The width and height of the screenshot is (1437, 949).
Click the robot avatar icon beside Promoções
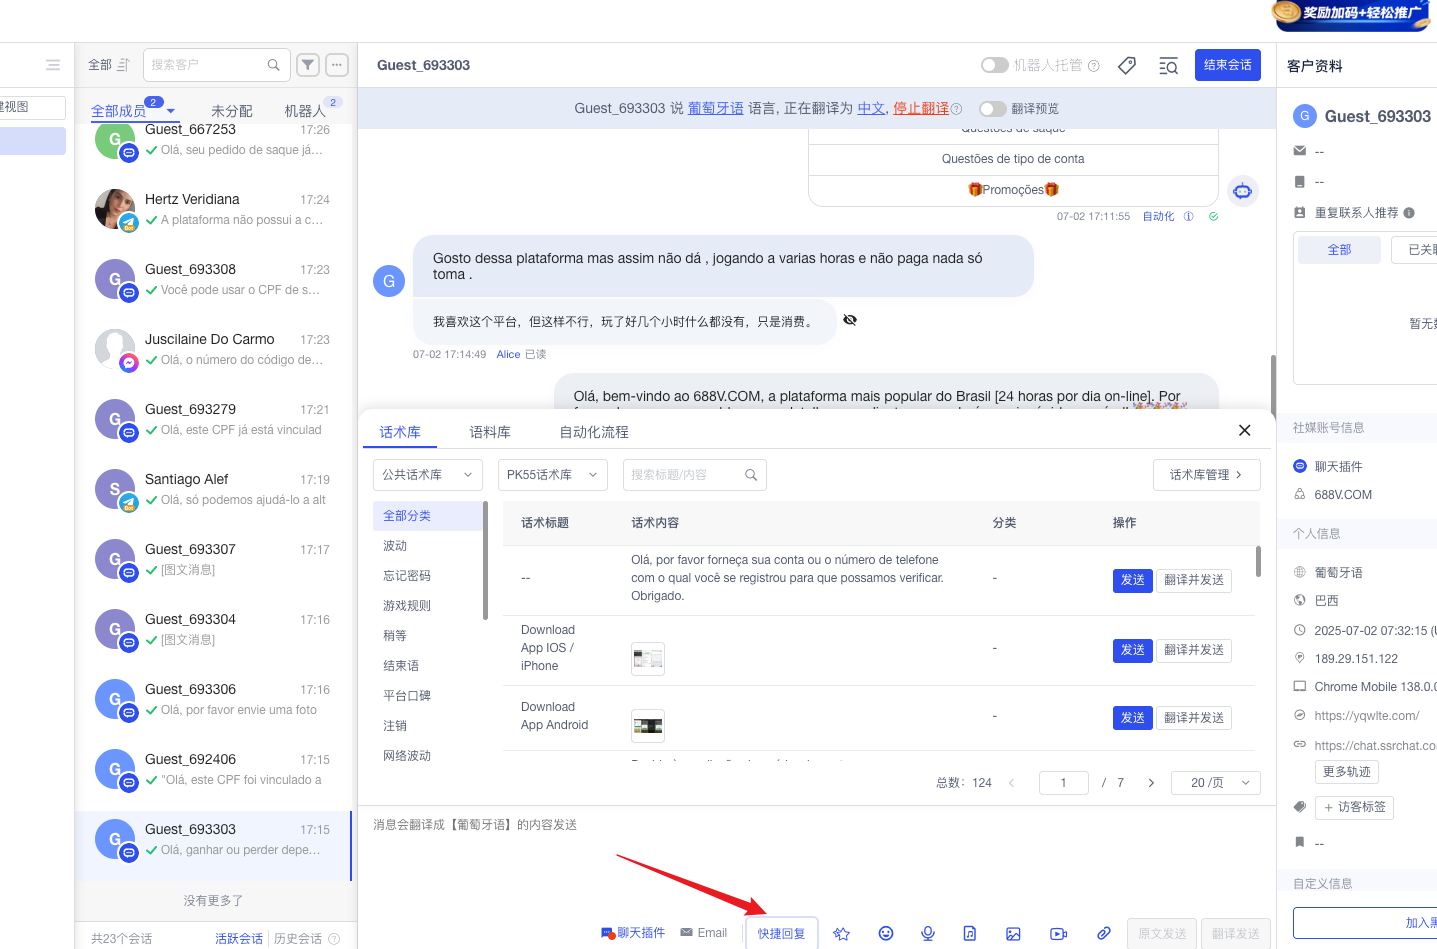[1242, 191]
